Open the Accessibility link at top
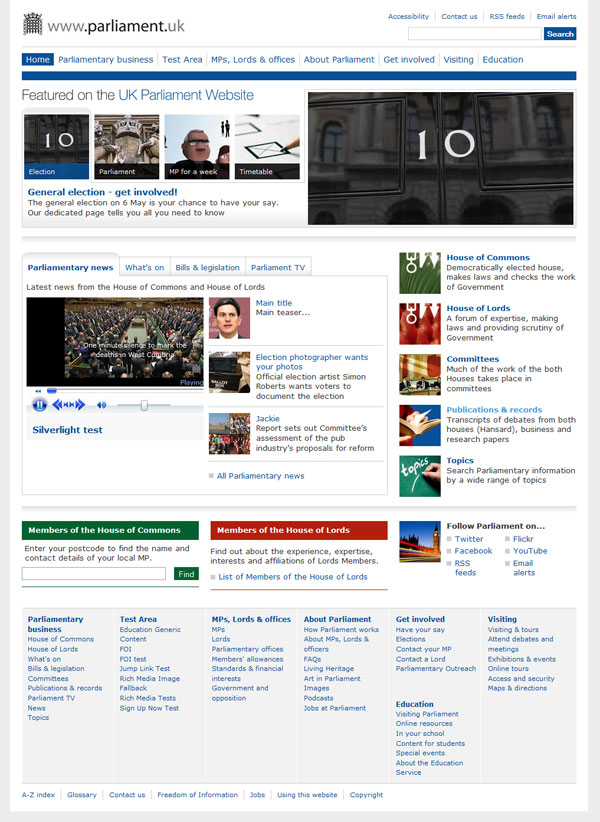Image resolution: width=600 pixels, height=822 pixels. (408, 16)
